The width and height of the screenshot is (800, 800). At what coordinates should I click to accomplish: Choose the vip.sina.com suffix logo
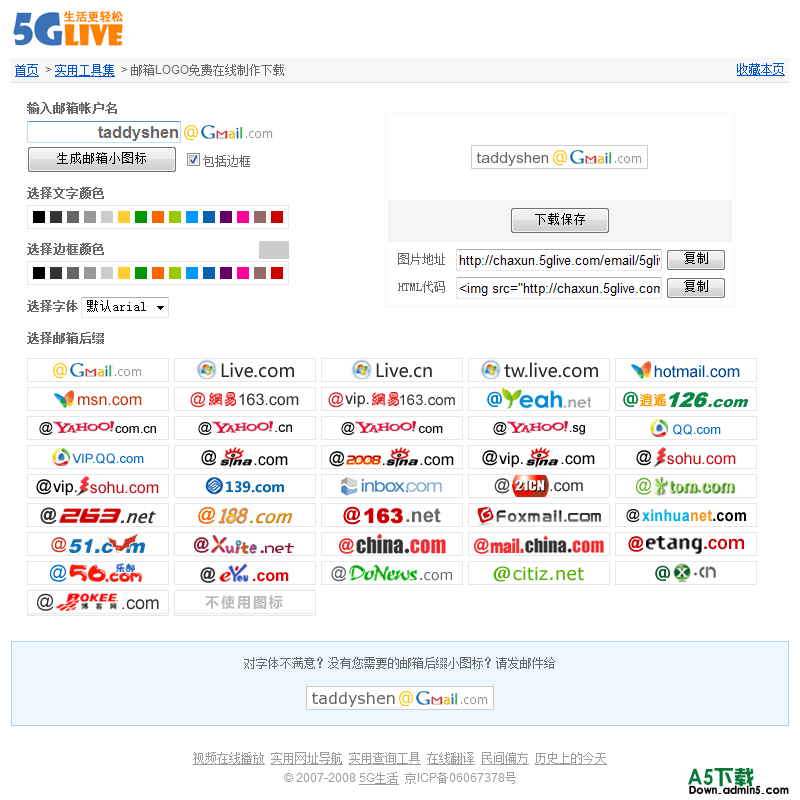click(x=539, y=458)
